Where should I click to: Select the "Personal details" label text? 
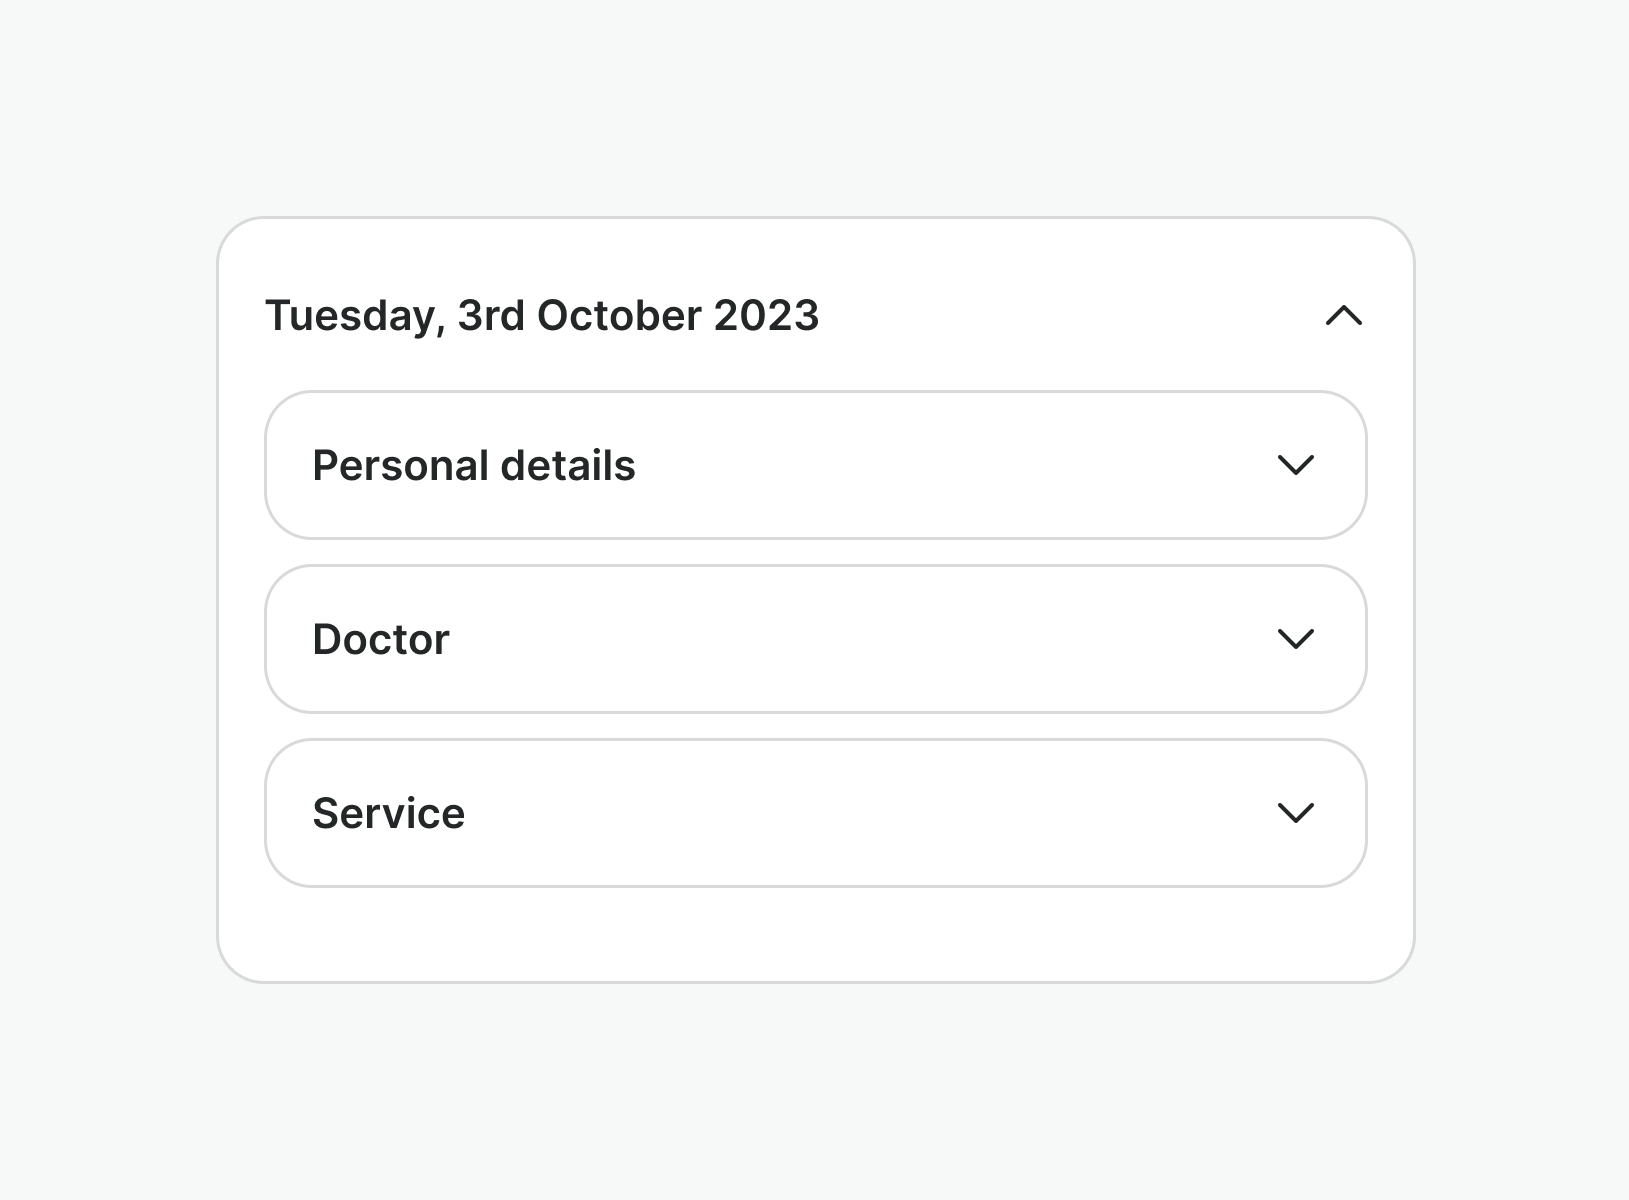pos(473,466)
